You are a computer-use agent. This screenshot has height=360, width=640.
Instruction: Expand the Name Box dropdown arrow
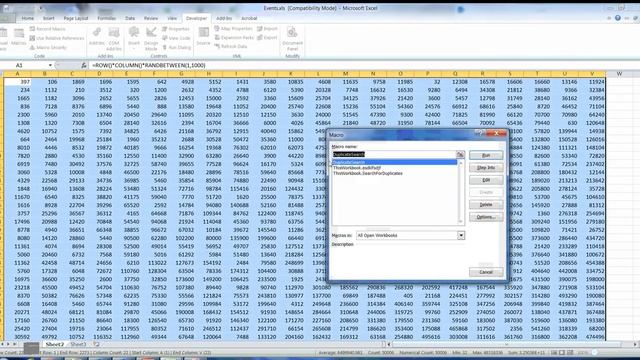tap(50, 65)
